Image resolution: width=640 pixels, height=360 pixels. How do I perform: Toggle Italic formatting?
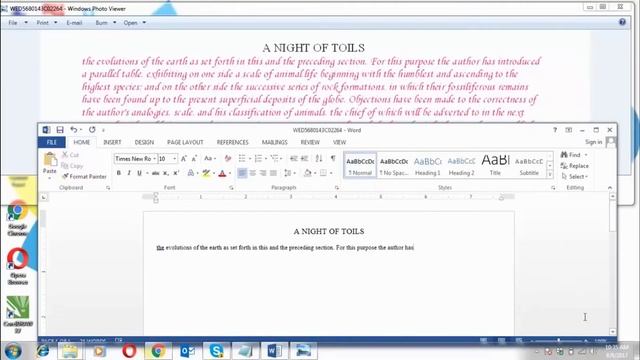pos(129,173)
